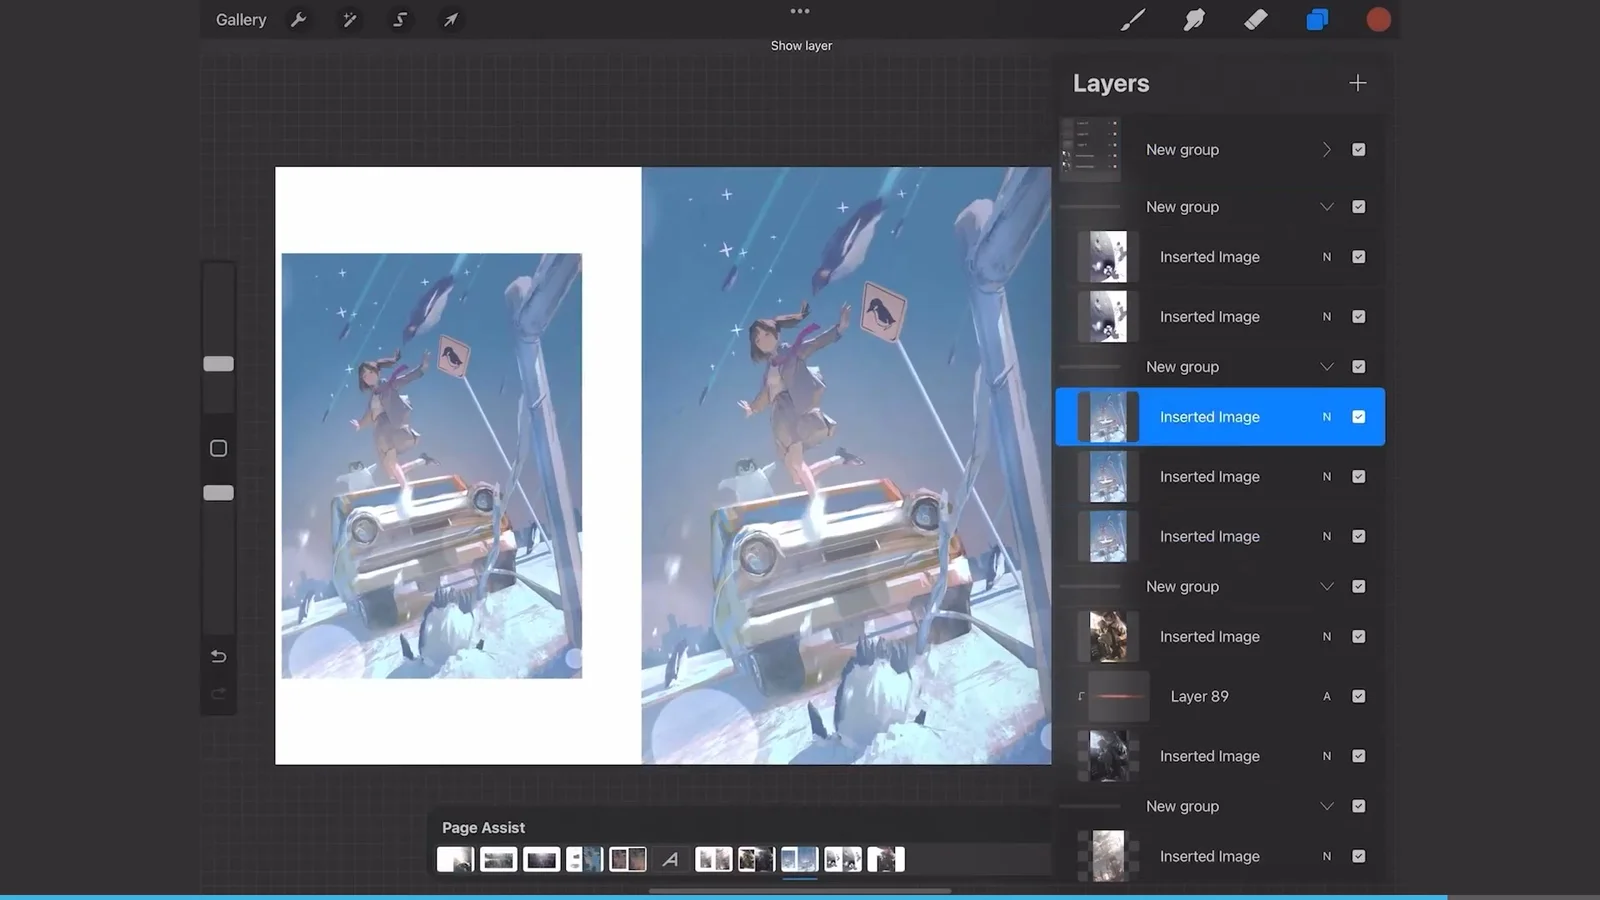Hide the New group above highlighted layer
Image resolution: width=1600 pixels, height=900 pixels.
pos(1358,367)
